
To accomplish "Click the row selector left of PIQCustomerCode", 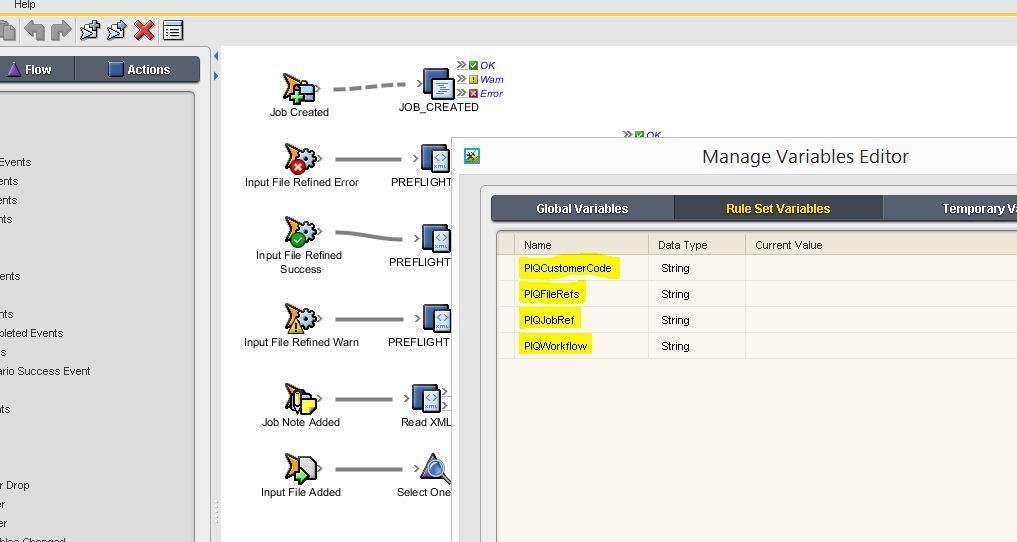I will (x=506, y=268).
